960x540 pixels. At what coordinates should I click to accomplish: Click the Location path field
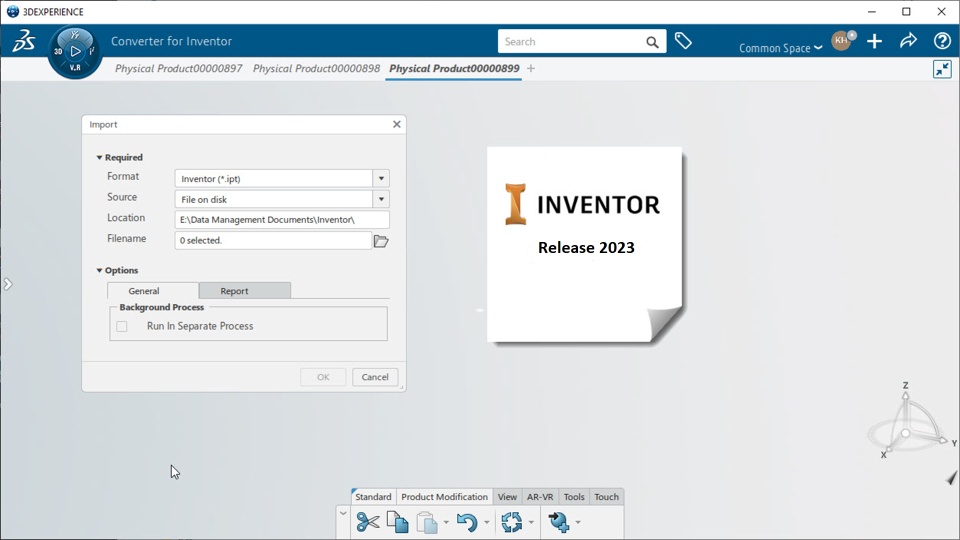click(282, 220)
